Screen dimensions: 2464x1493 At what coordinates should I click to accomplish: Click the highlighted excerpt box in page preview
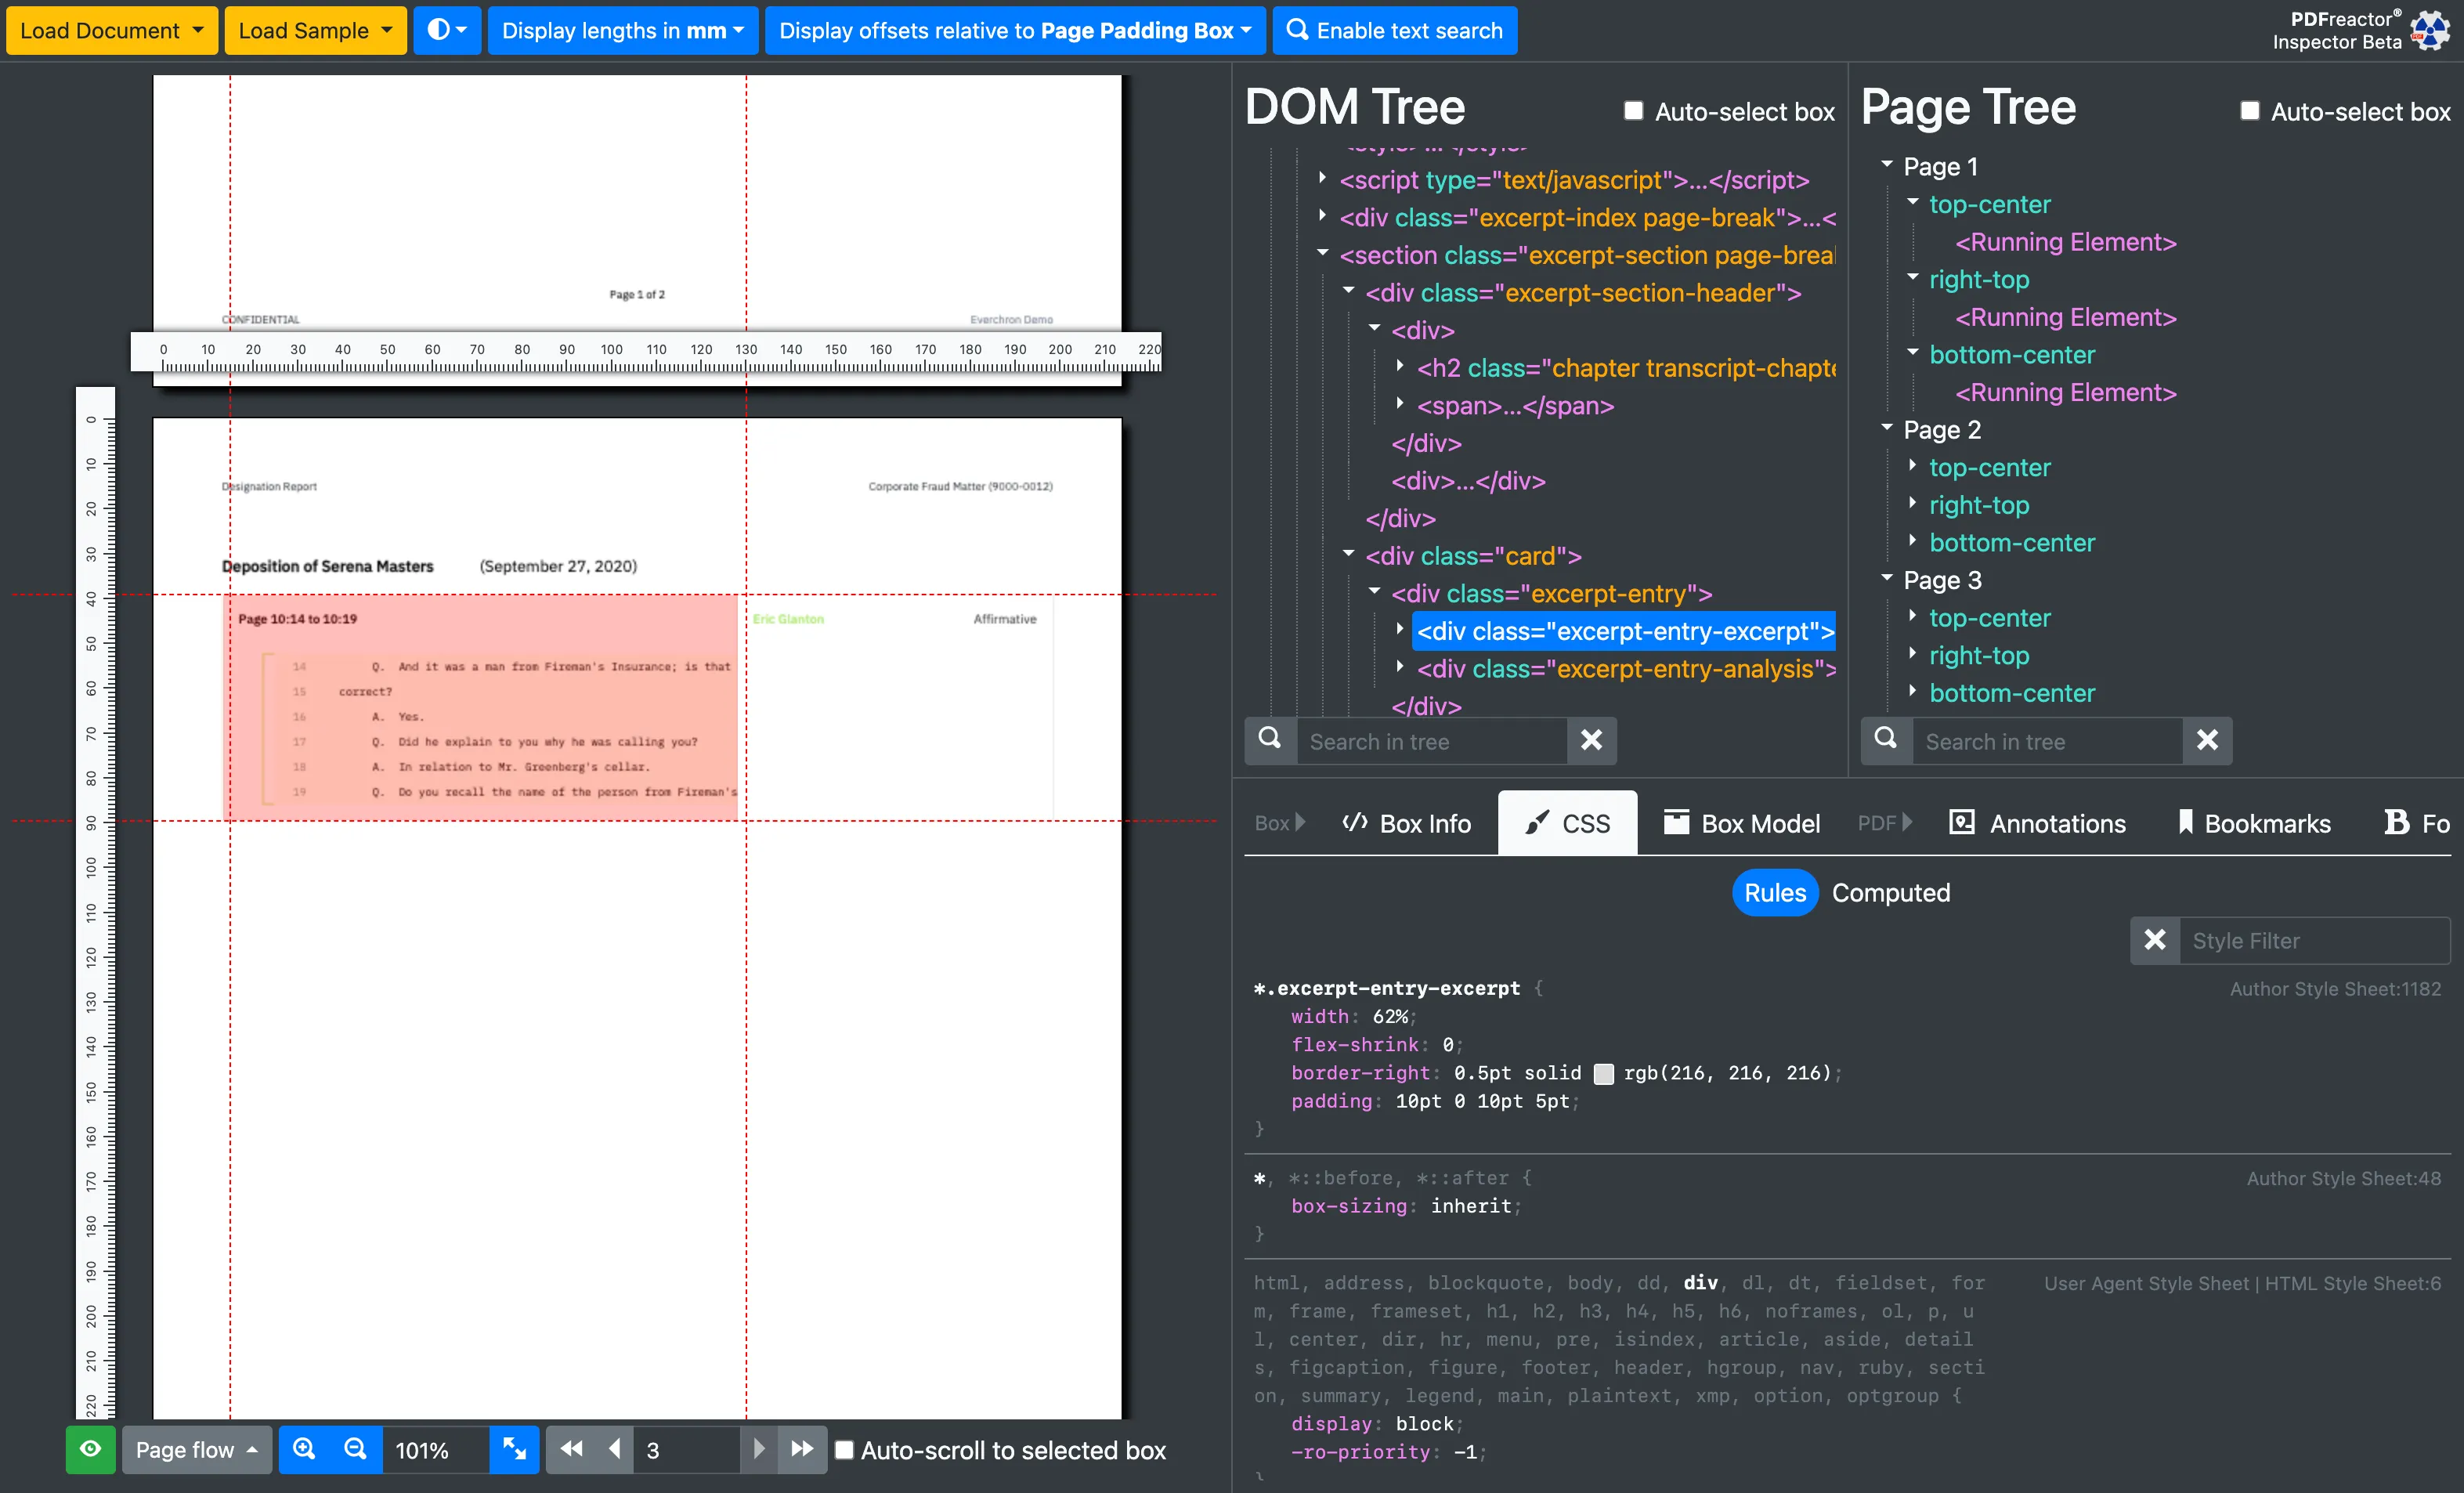pyautogui.click(x=480, y=707)
